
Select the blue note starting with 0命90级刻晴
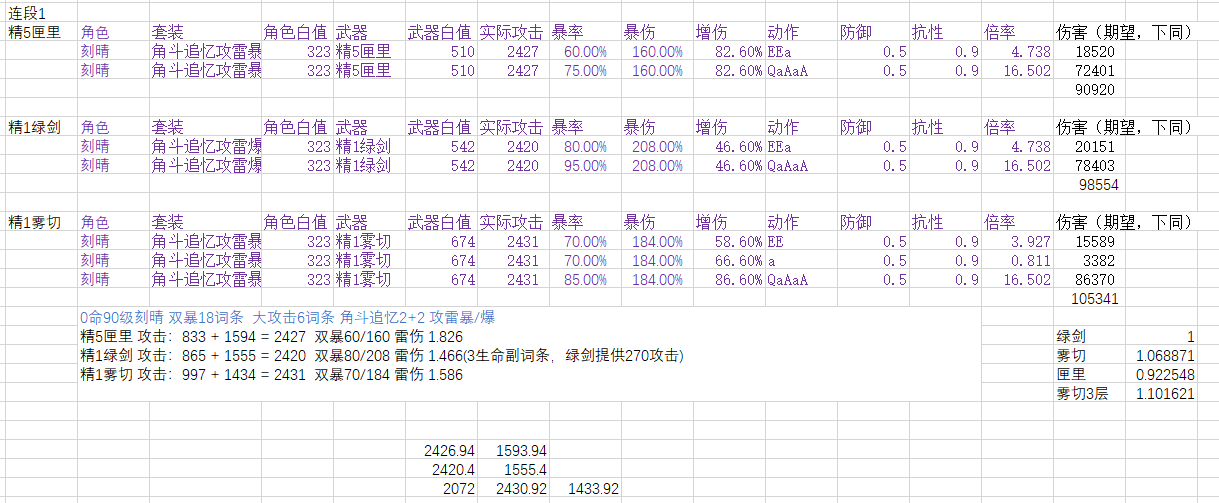[287, 318]
